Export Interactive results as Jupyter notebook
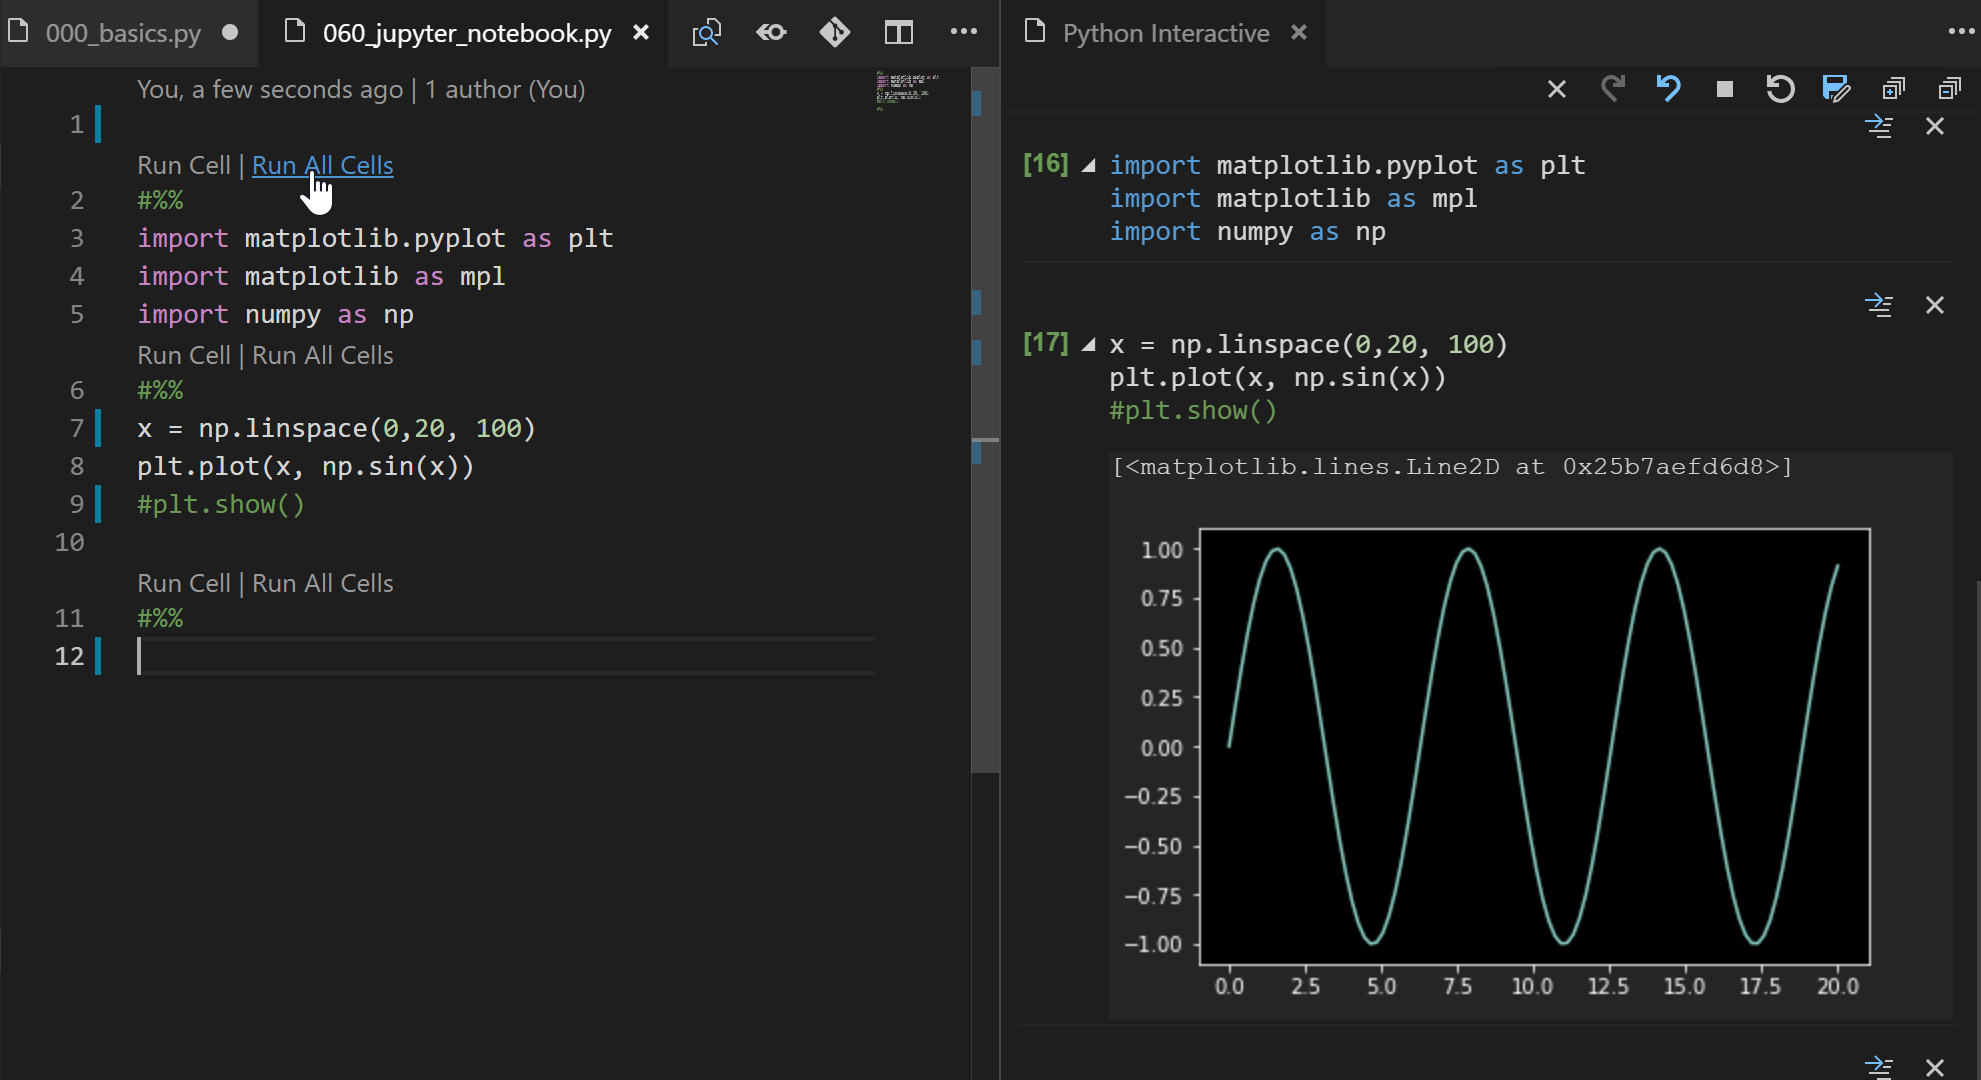Viewport: 1981px width, 1080px height. coord(1835,89)
